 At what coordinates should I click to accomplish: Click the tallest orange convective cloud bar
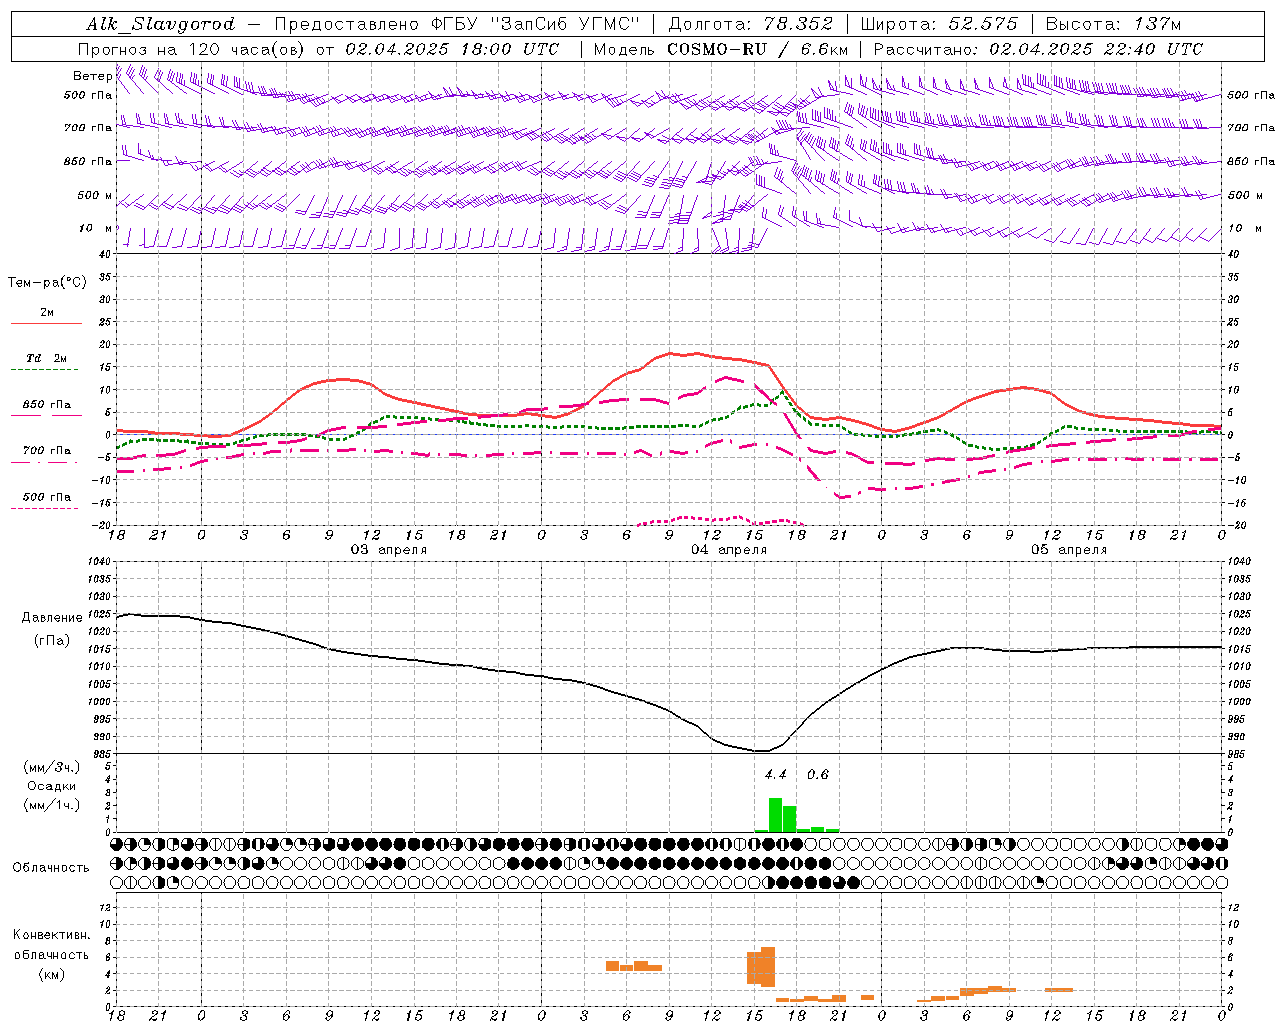768,967
